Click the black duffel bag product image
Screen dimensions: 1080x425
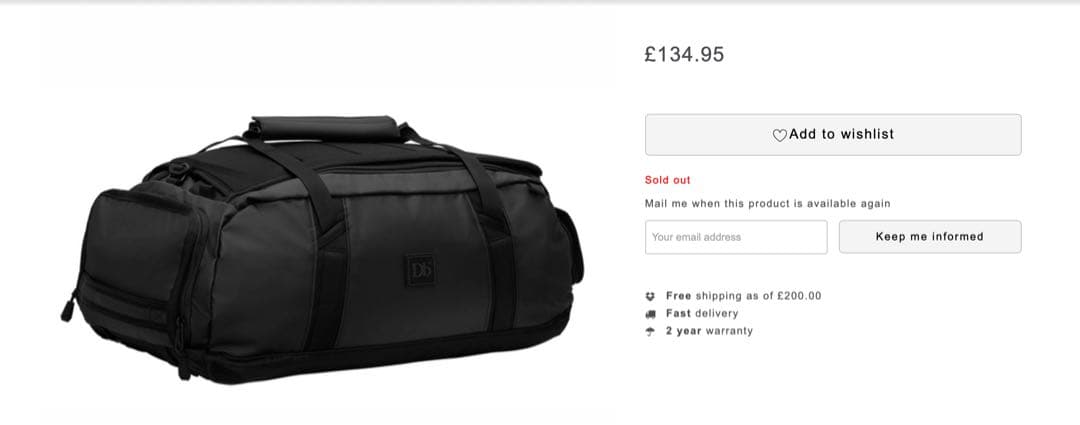click(322, 249)
